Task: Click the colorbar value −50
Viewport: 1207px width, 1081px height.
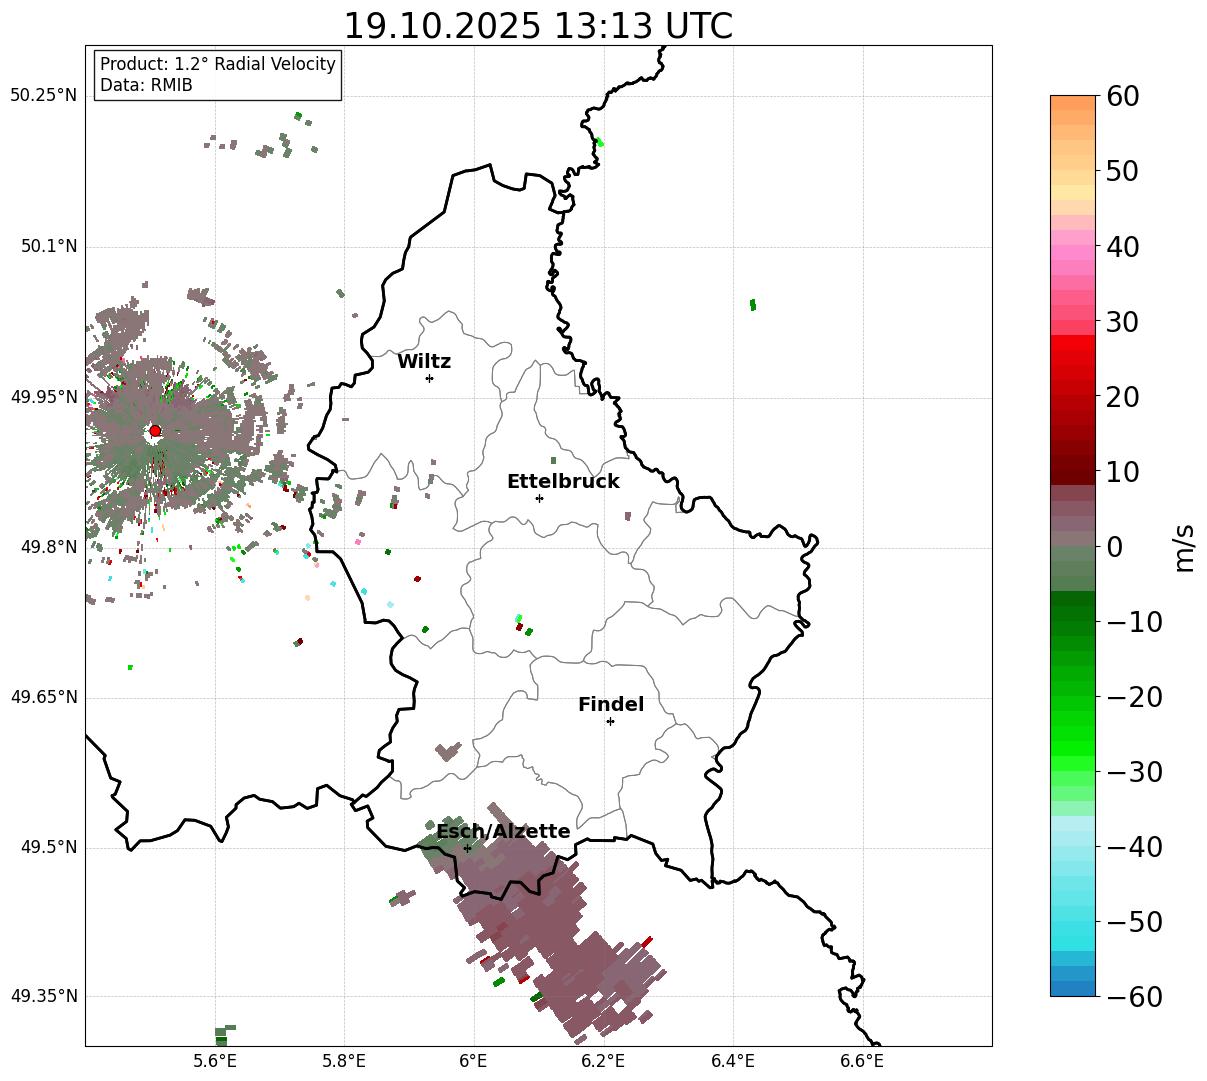Action: tap(1135, 922)
